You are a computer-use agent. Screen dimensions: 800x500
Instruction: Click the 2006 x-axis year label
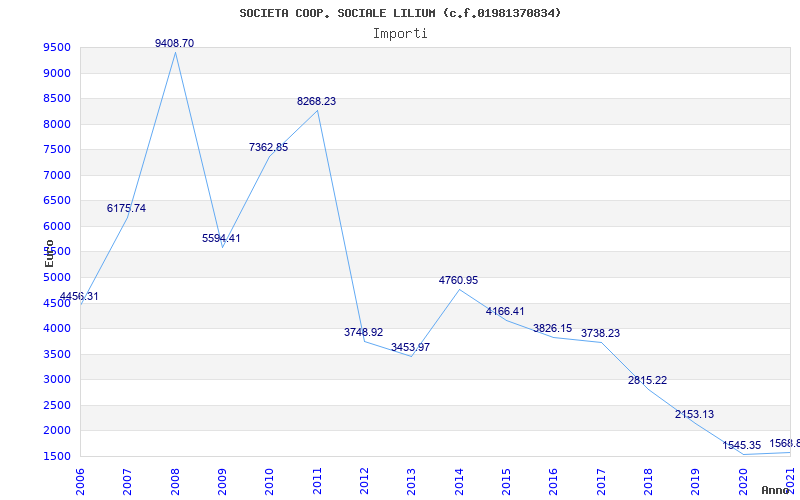pyautogui.click(x=80, y=483)
